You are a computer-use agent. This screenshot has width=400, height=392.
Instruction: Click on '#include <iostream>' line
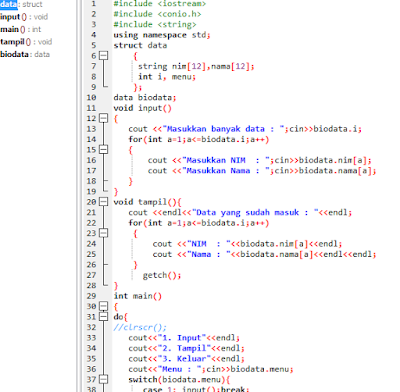[x=160, y=4]
